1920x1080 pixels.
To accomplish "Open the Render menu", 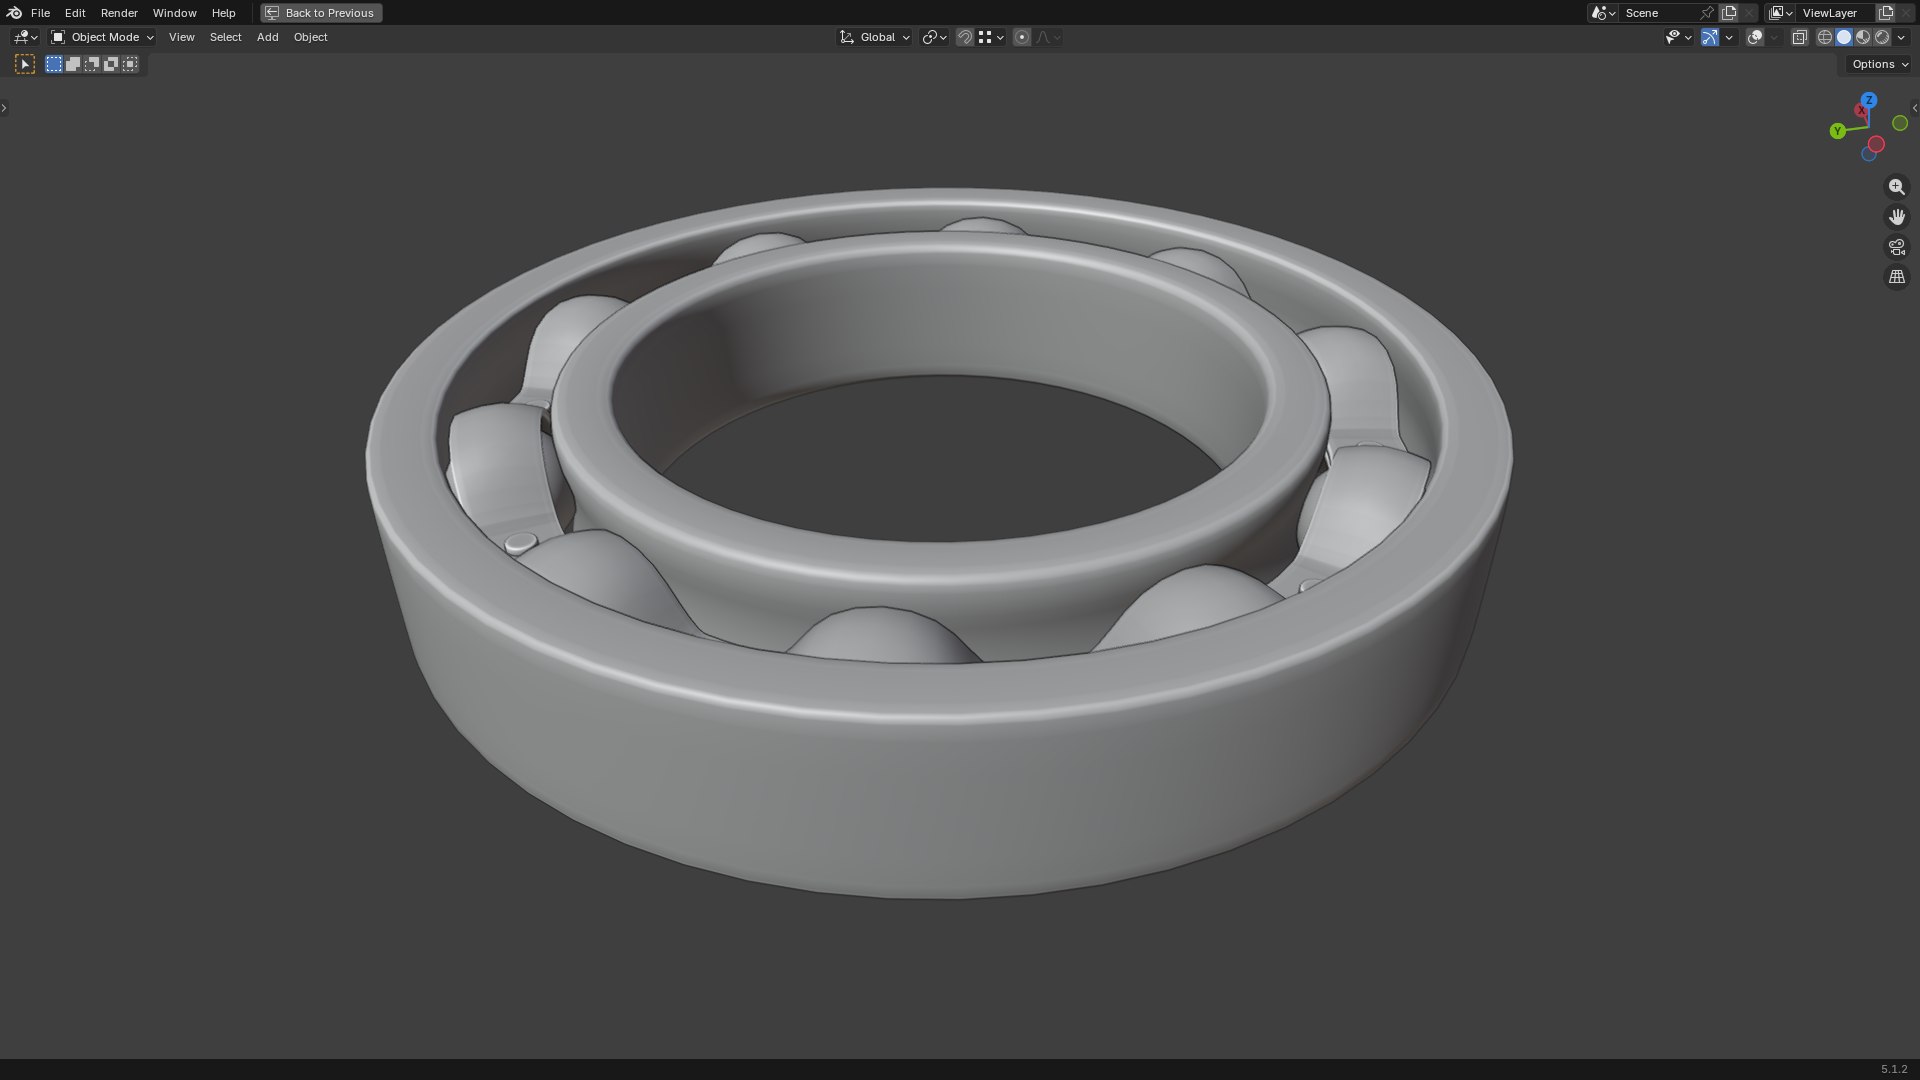I will coord(119,13).
